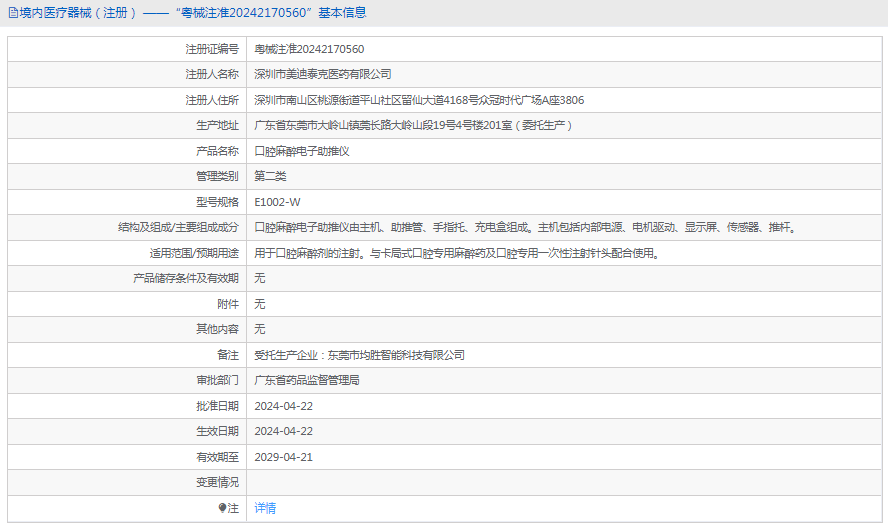Click the 产品储存条件及有效期 label
The height and width of the screenshot is (528, 888).
(186, 278)
